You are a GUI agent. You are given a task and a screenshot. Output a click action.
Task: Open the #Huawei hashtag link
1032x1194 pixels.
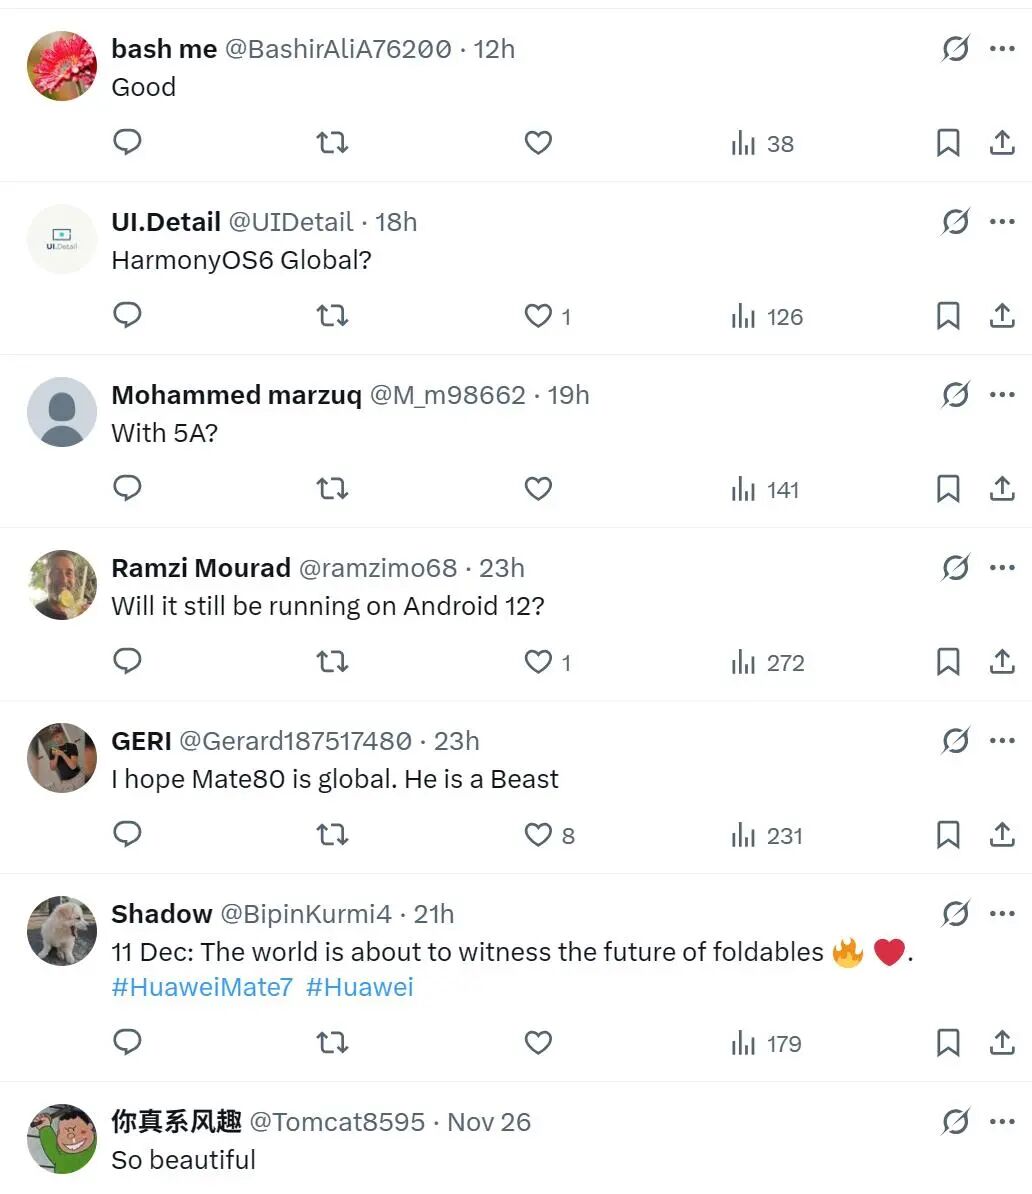tap(360, 987)
